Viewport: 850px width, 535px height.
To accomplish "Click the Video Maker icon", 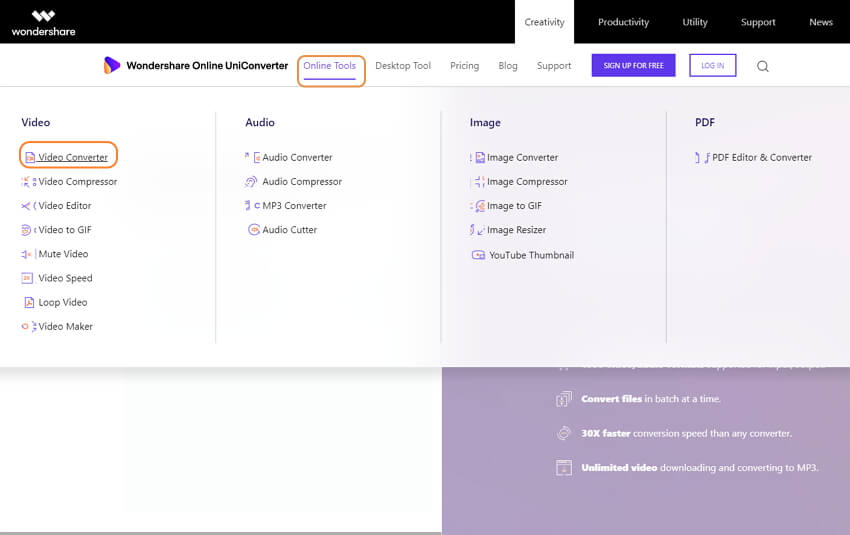I will coord(29,326).
